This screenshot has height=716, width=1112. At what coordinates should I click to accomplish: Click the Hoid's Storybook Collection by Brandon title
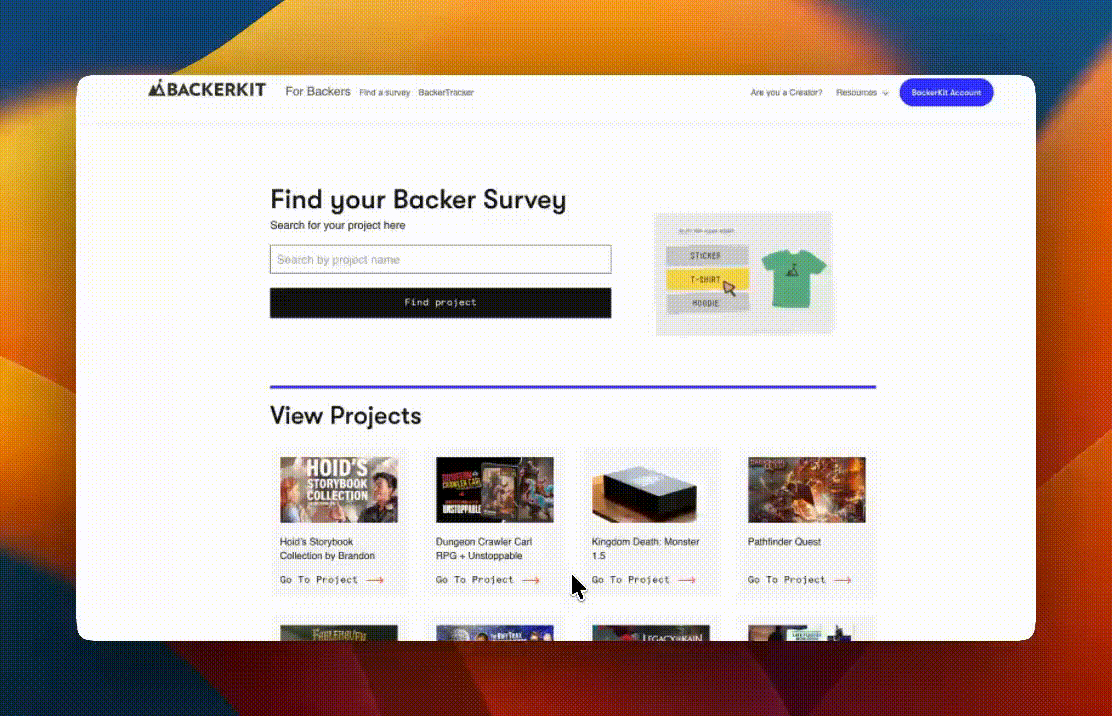pyautogui.click(x=328, y=549)
